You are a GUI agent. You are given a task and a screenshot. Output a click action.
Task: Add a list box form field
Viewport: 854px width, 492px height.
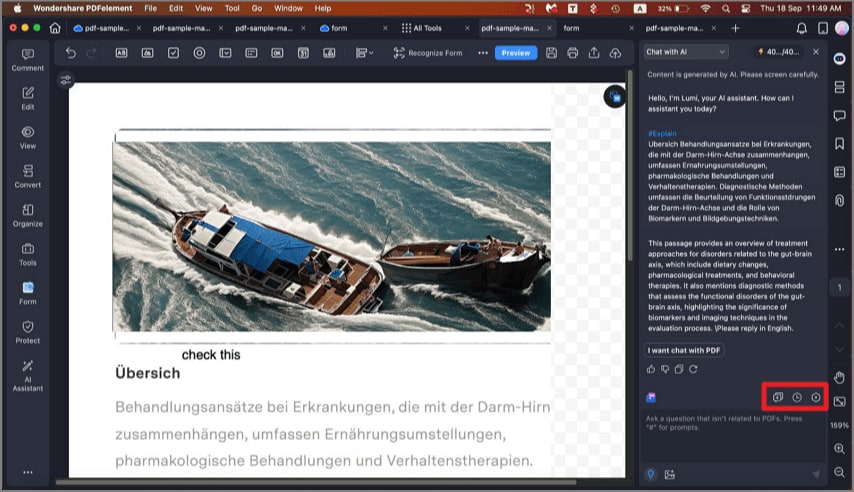point(251,53)
